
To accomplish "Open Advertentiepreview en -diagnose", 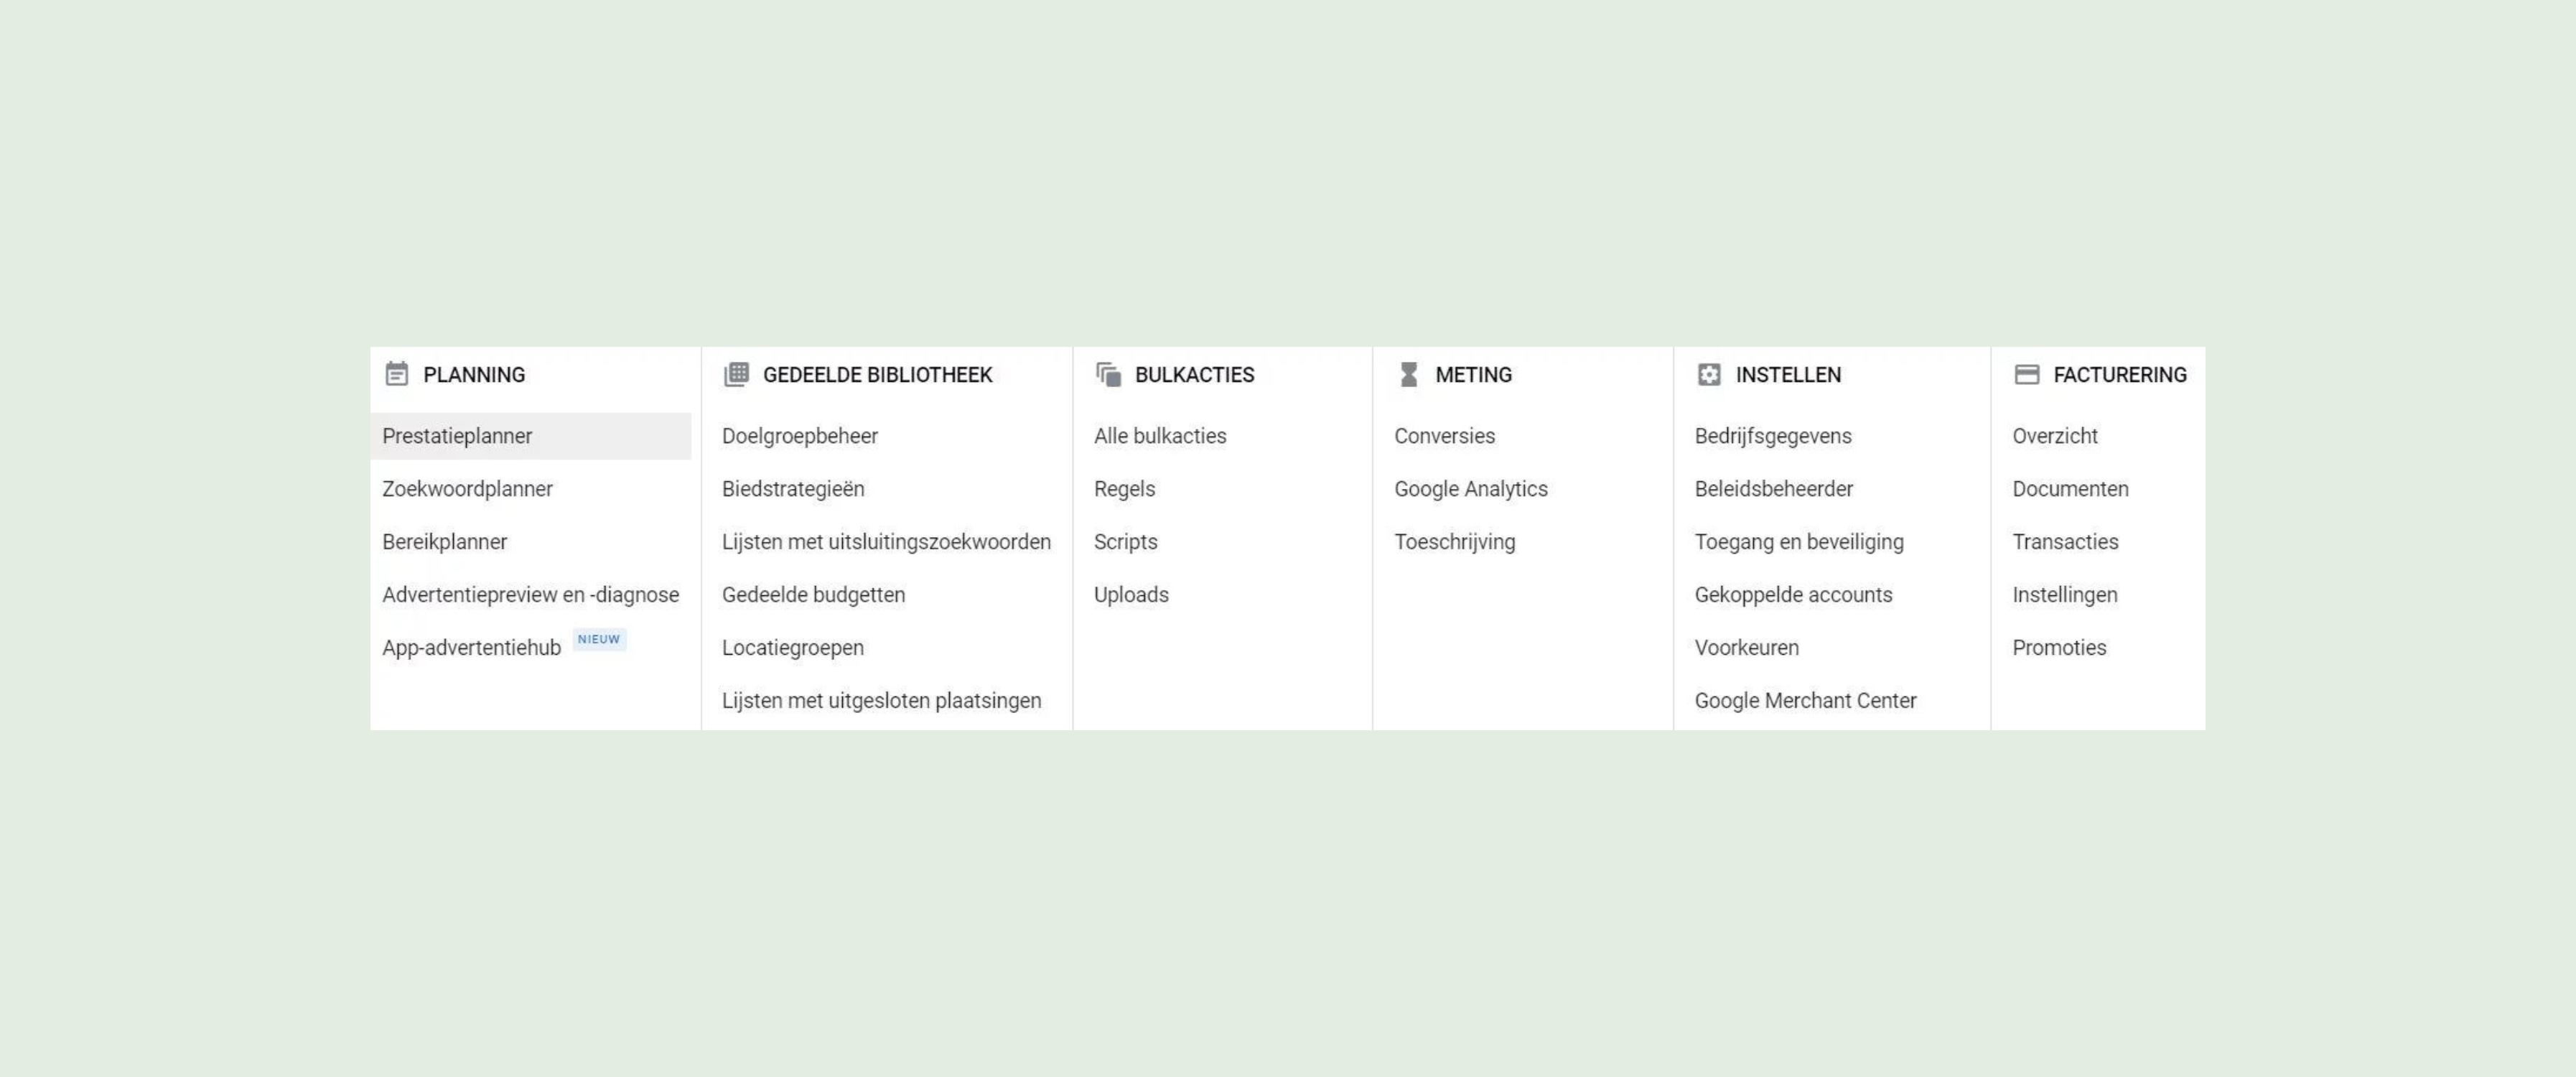I will 530,595.
